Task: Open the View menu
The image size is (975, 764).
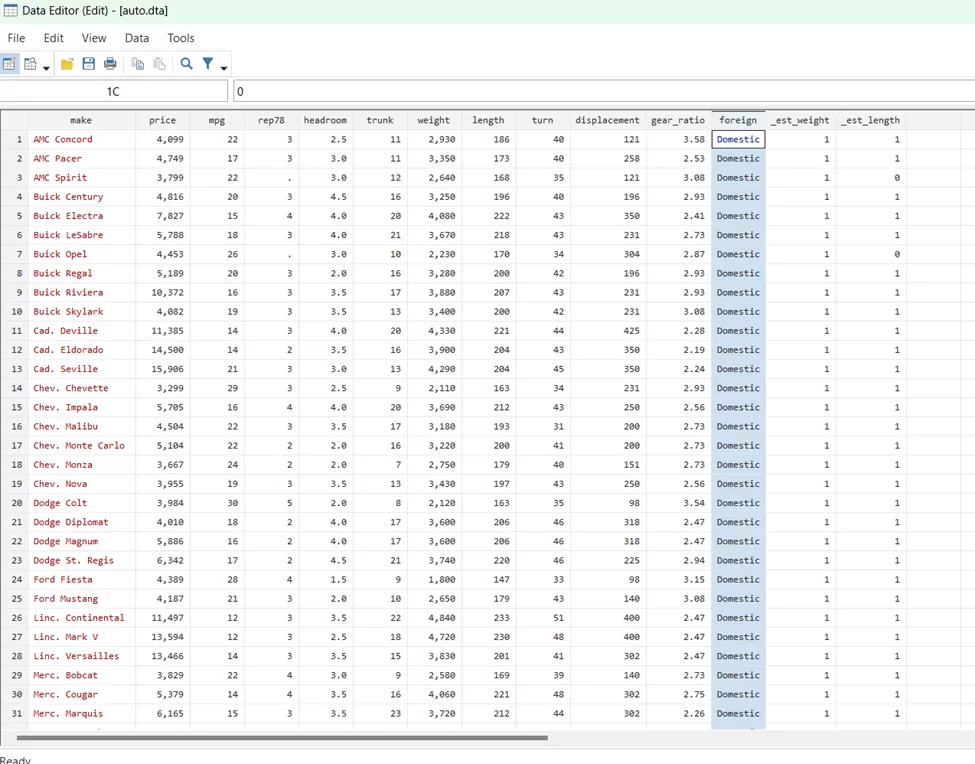Action: click(94, 38)
